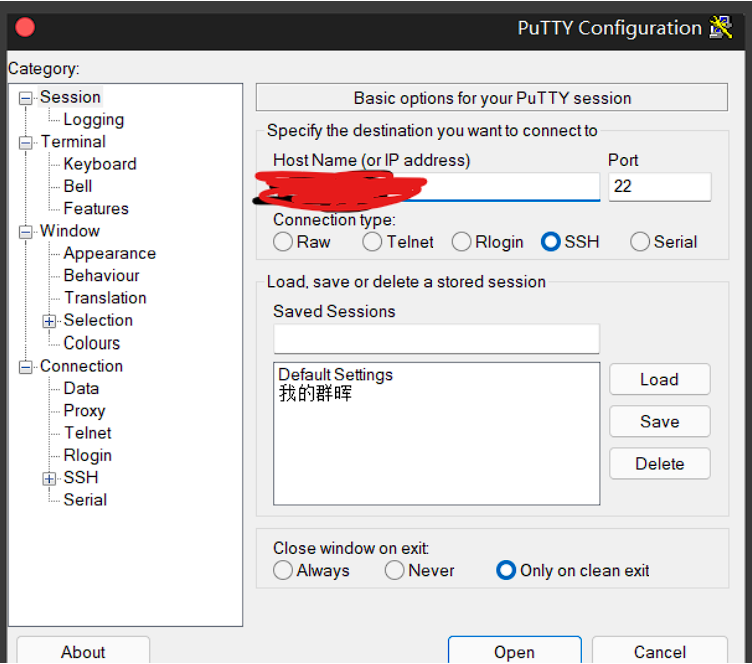This screenshot has width=752, height=664.
Task: Collapse the Connection tree node
Action: coord(25,367)
